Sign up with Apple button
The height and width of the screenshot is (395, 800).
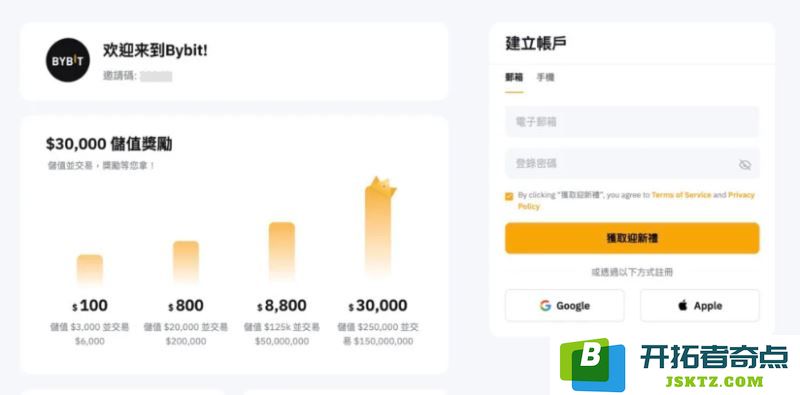[699, 306]
